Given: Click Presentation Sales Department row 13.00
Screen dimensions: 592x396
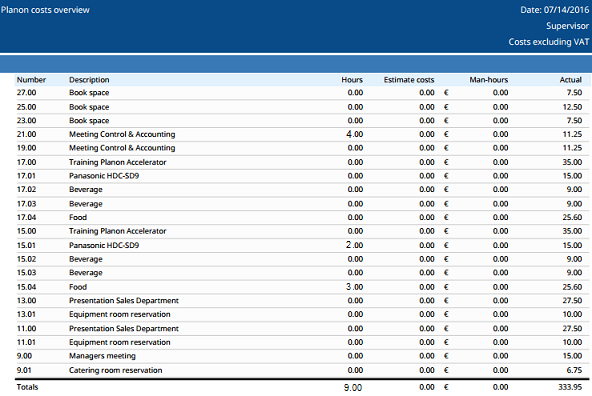Looking at the screenshot, I should pos(302,301).
